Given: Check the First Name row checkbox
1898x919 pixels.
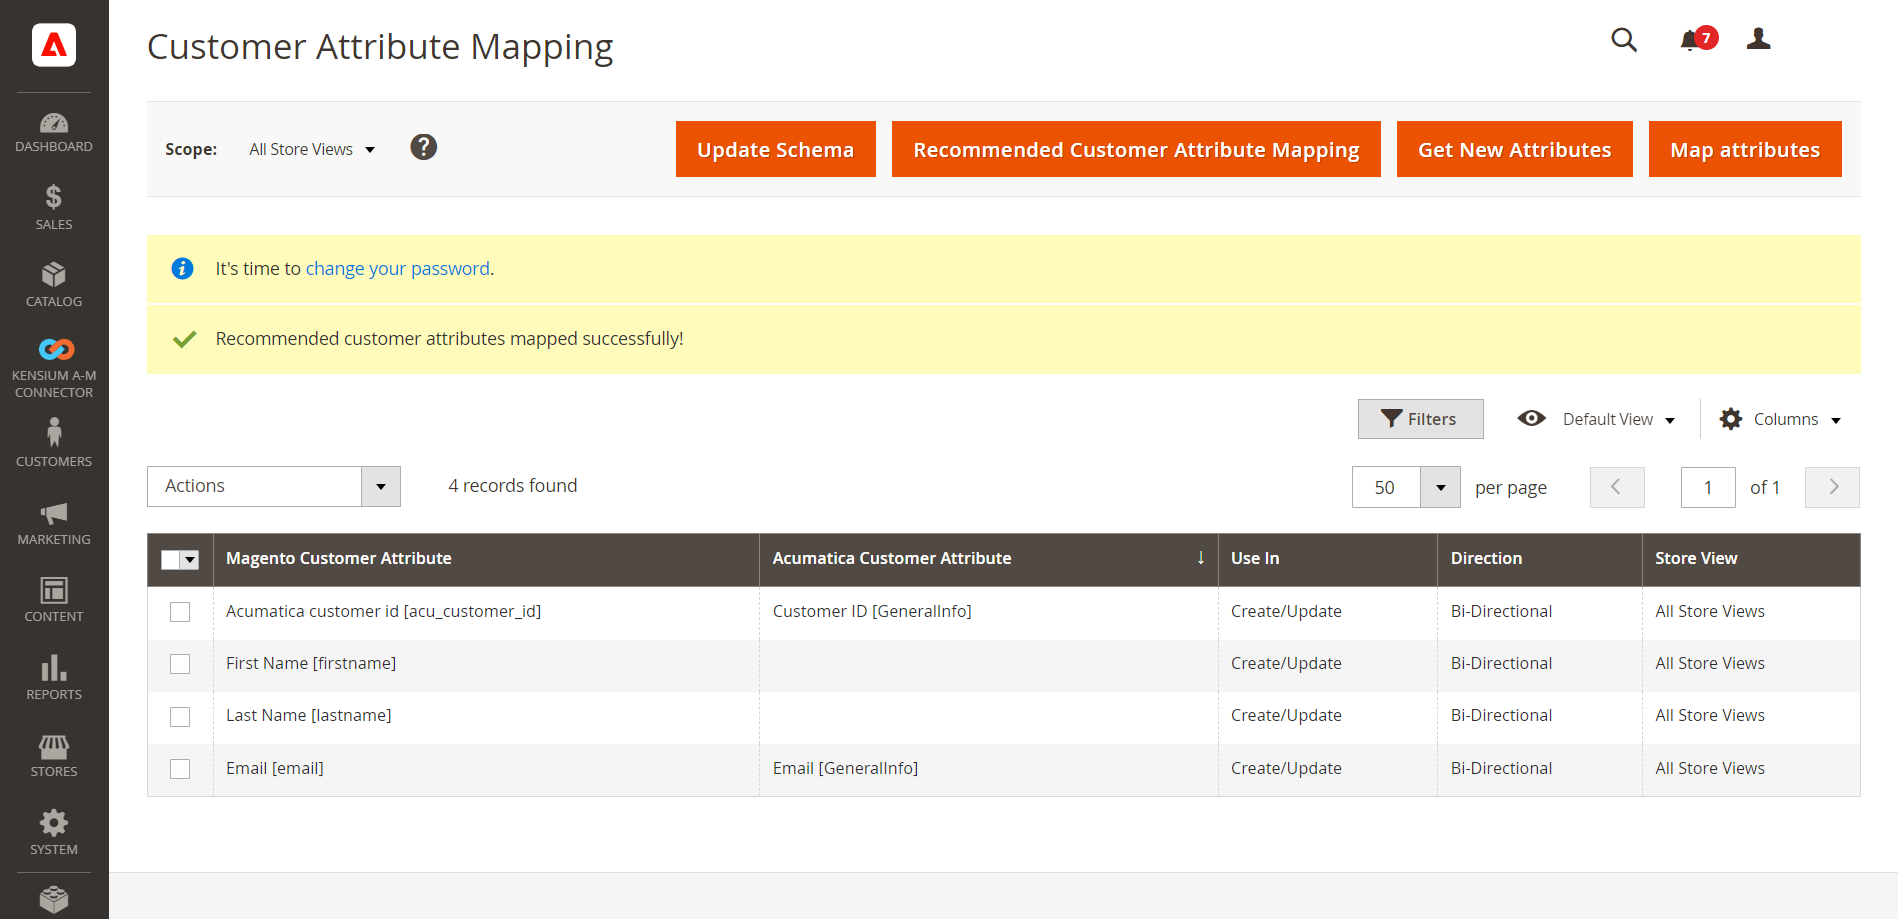Looking at the screenshot, I should click(x=180, y=664).
